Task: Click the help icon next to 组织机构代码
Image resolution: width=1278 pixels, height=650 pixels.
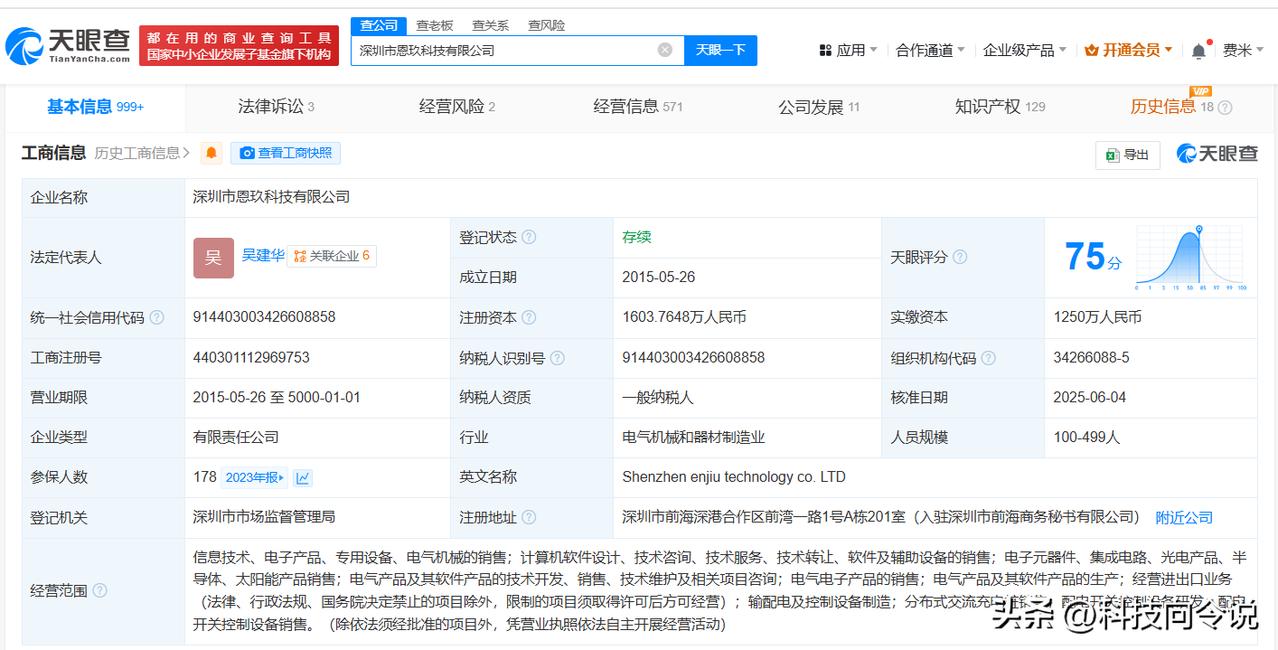Action: [988, 357]
